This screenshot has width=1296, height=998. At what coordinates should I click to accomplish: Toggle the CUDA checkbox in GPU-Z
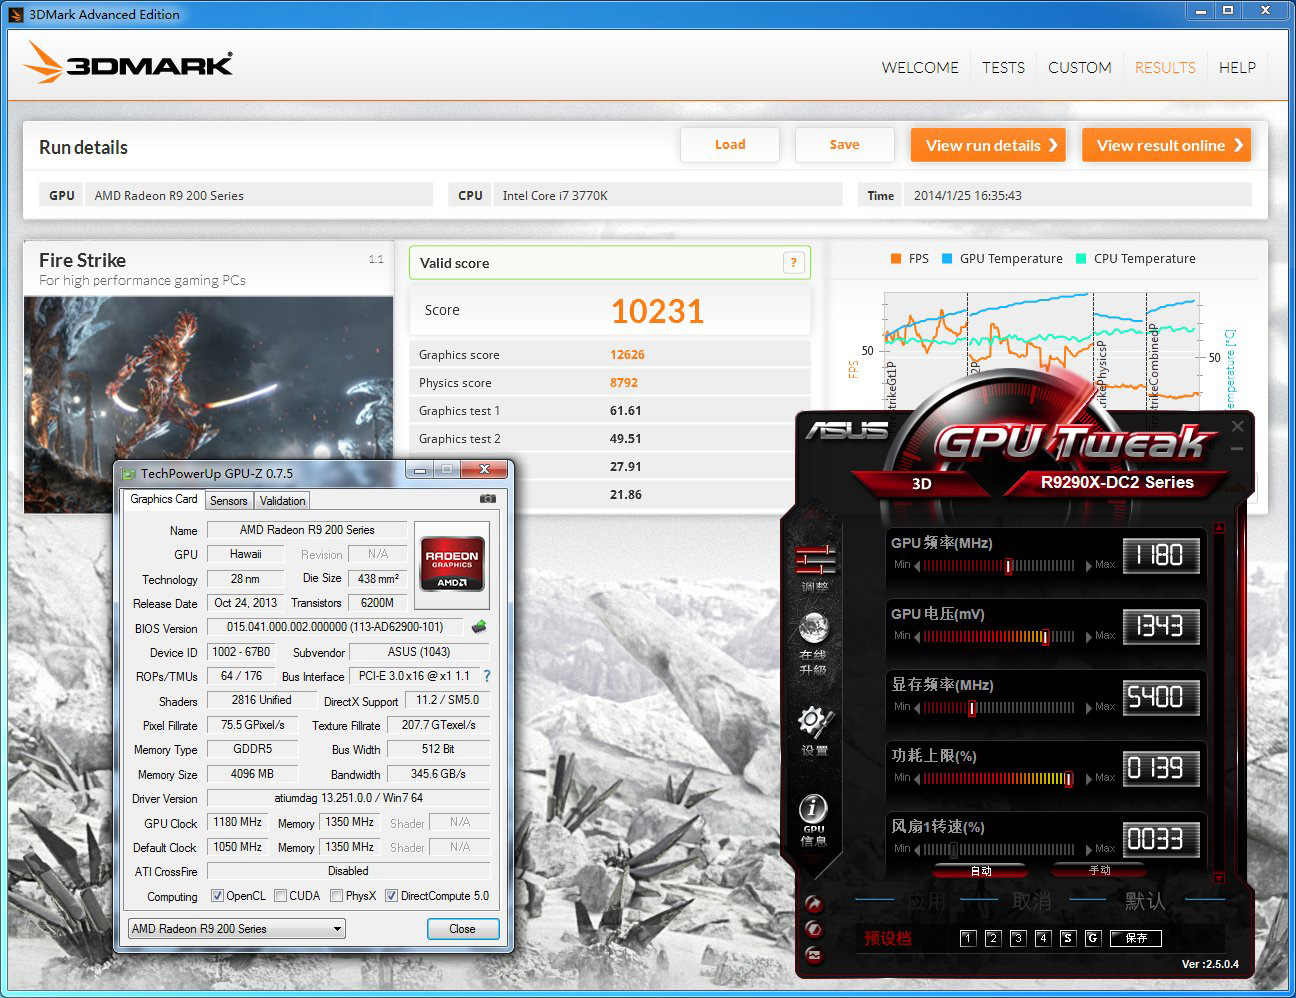[x=280, y=896]
